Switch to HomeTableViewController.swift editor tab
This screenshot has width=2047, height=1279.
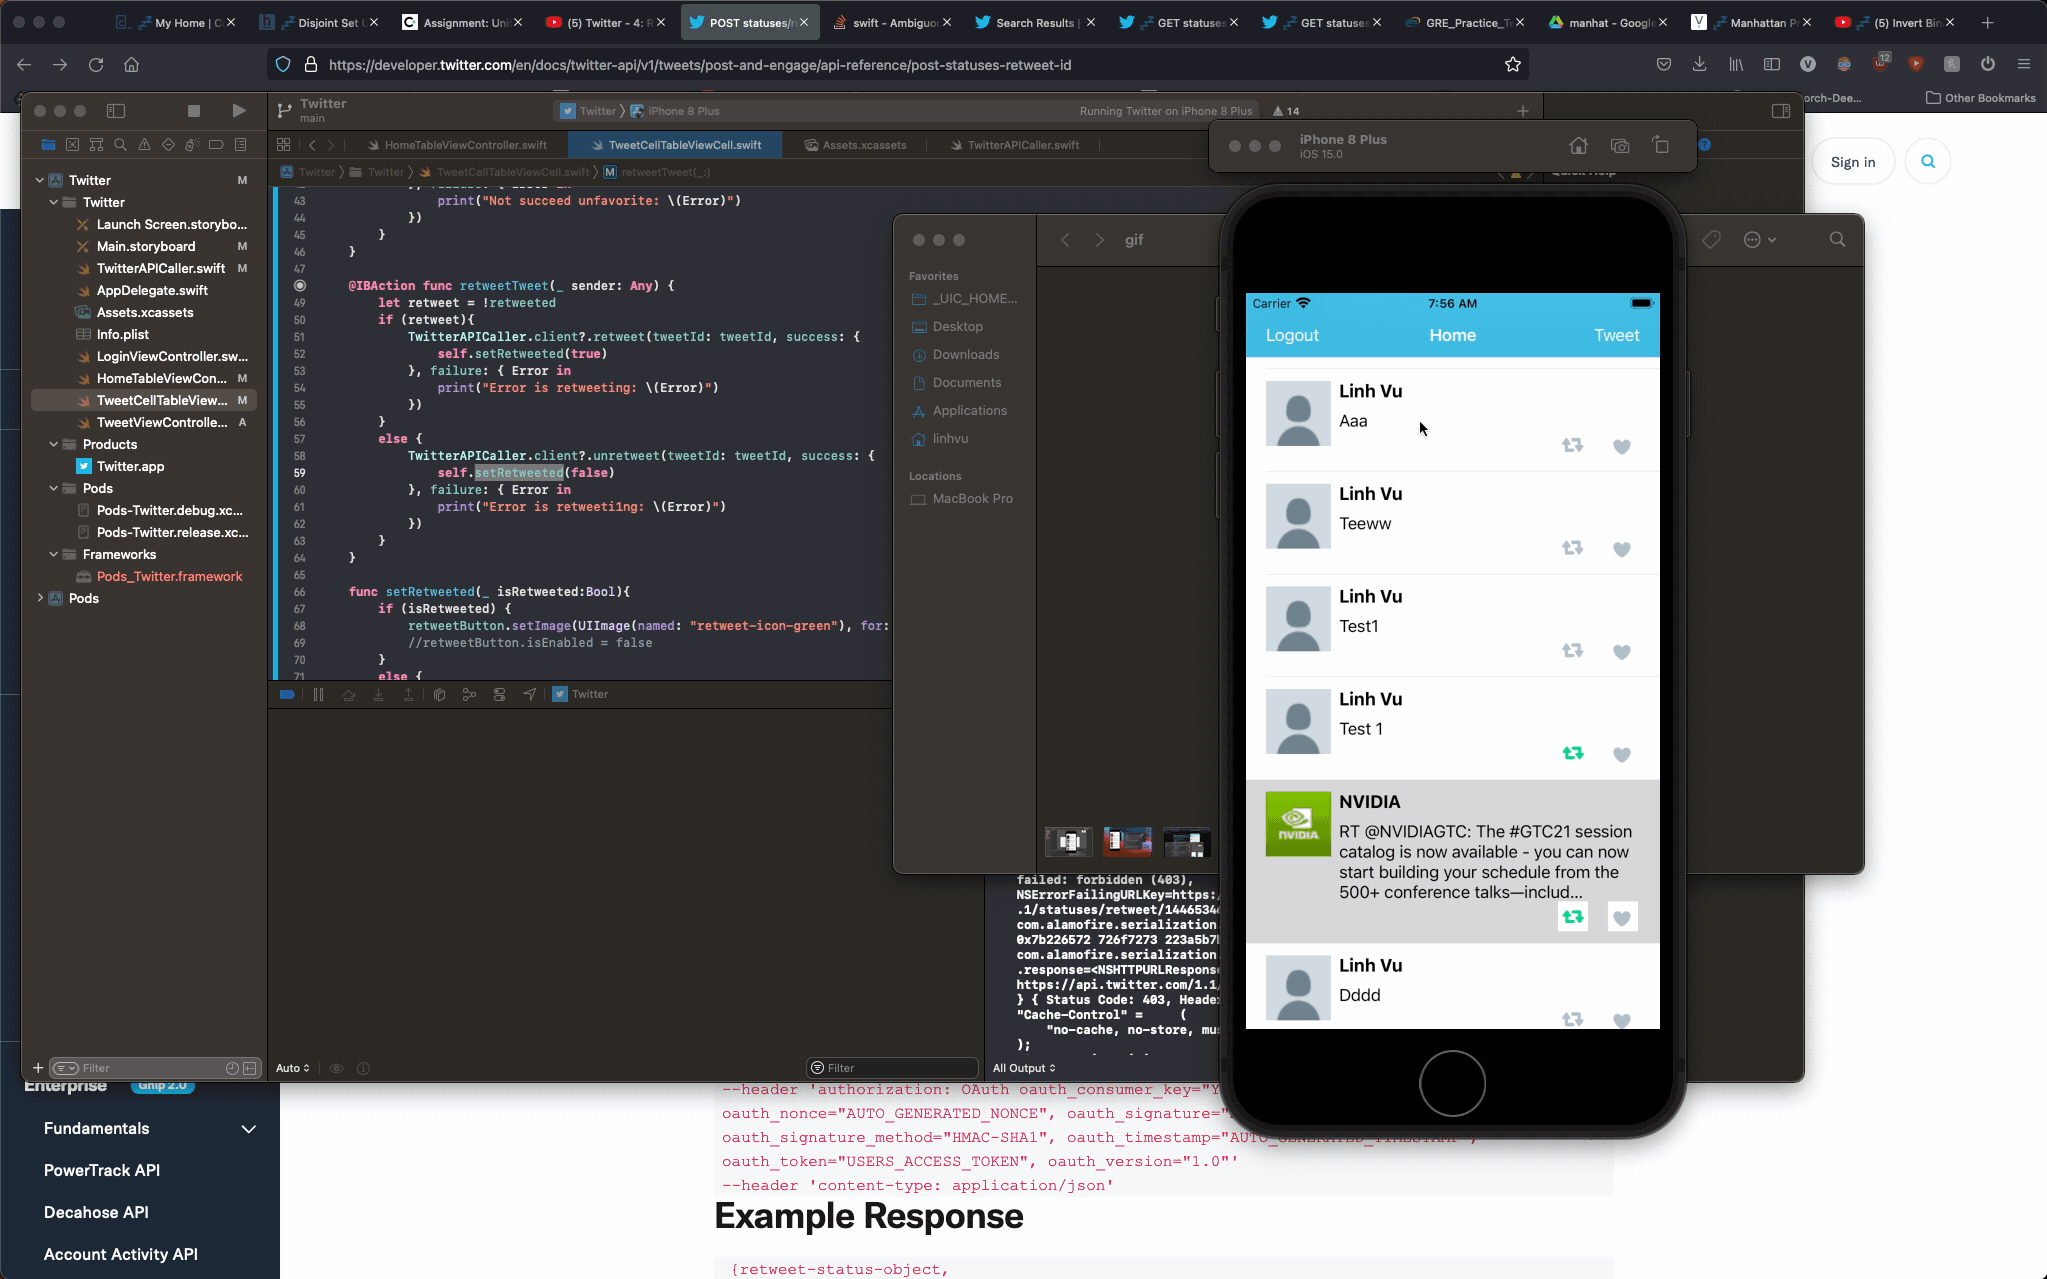pos(464,145)
